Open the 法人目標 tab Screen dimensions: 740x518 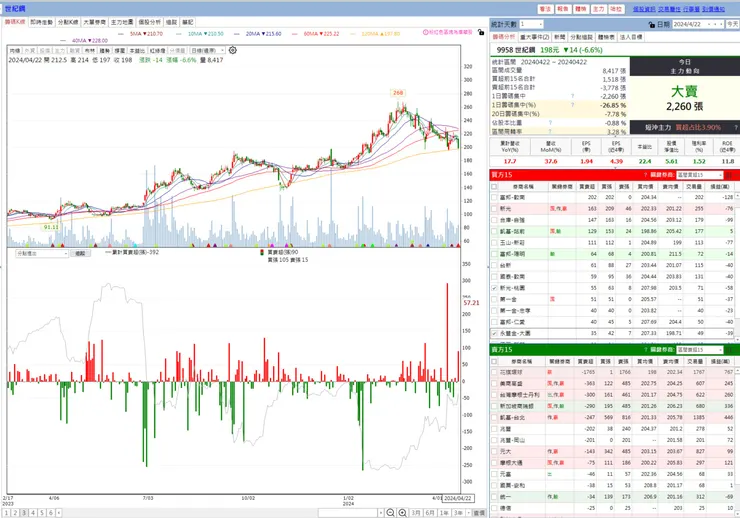[631, 37]
